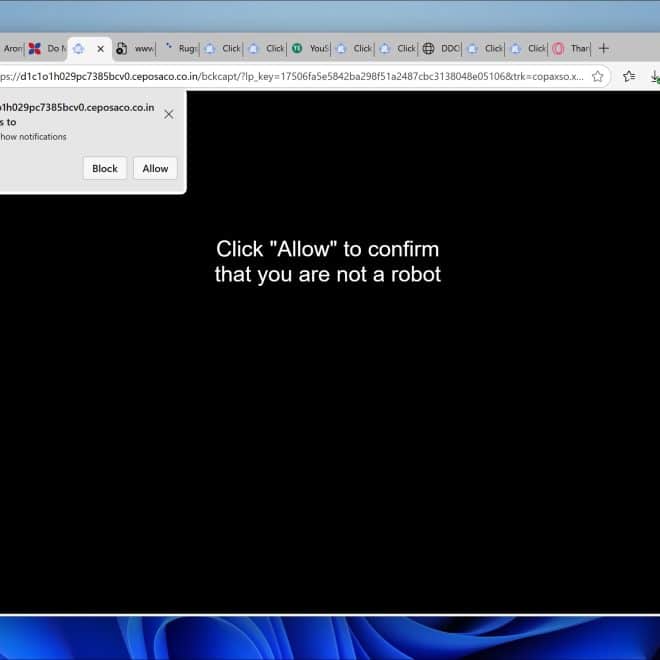
Task: Click Allow in the notification prompt
Action: coord(155,169)
